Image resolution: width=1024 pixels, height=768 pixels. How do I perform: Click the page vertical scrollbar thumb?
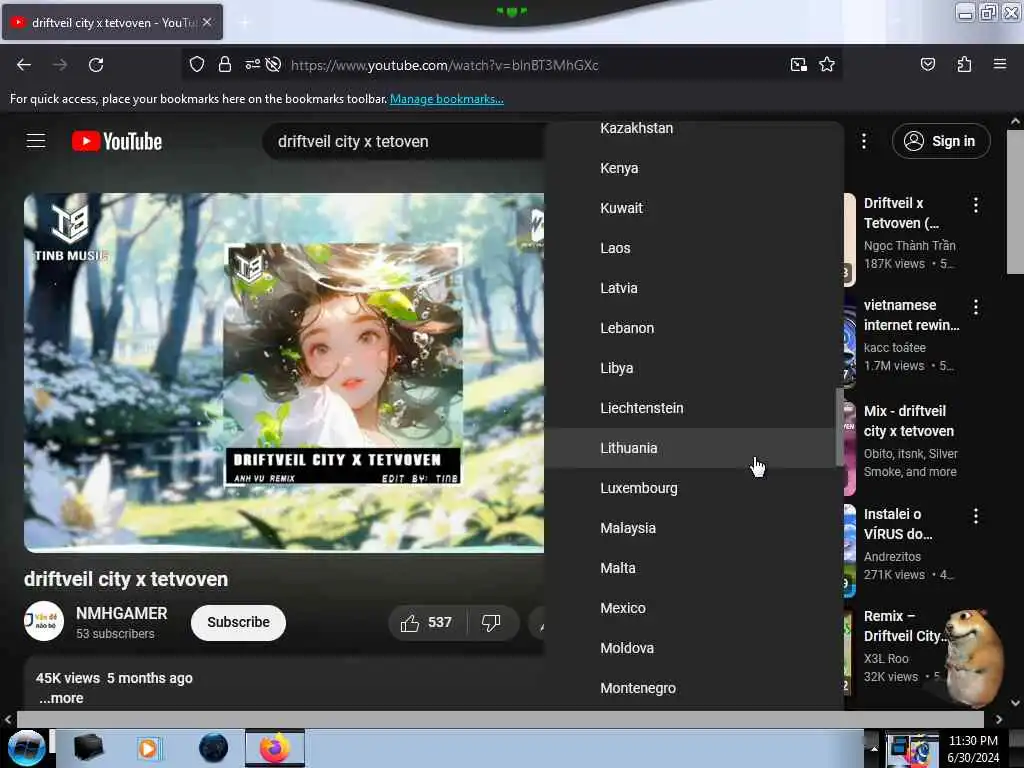pyautogui.click(x=1015, y=202)
